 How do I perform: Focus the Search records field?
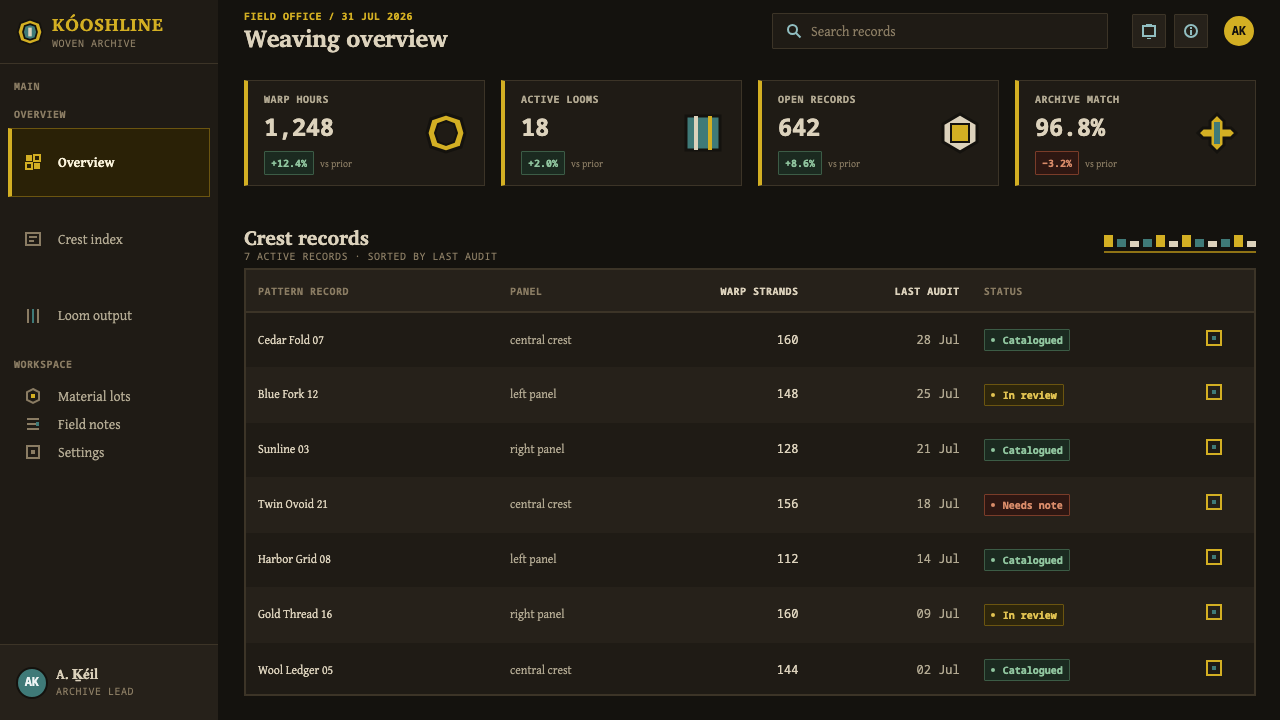(940, 31)
